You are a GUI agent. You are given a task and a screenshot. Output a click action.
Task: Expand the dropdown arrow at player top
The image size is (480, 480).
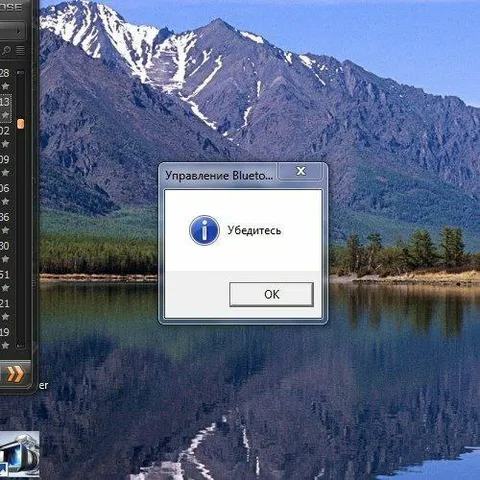(x=18, y=32)
